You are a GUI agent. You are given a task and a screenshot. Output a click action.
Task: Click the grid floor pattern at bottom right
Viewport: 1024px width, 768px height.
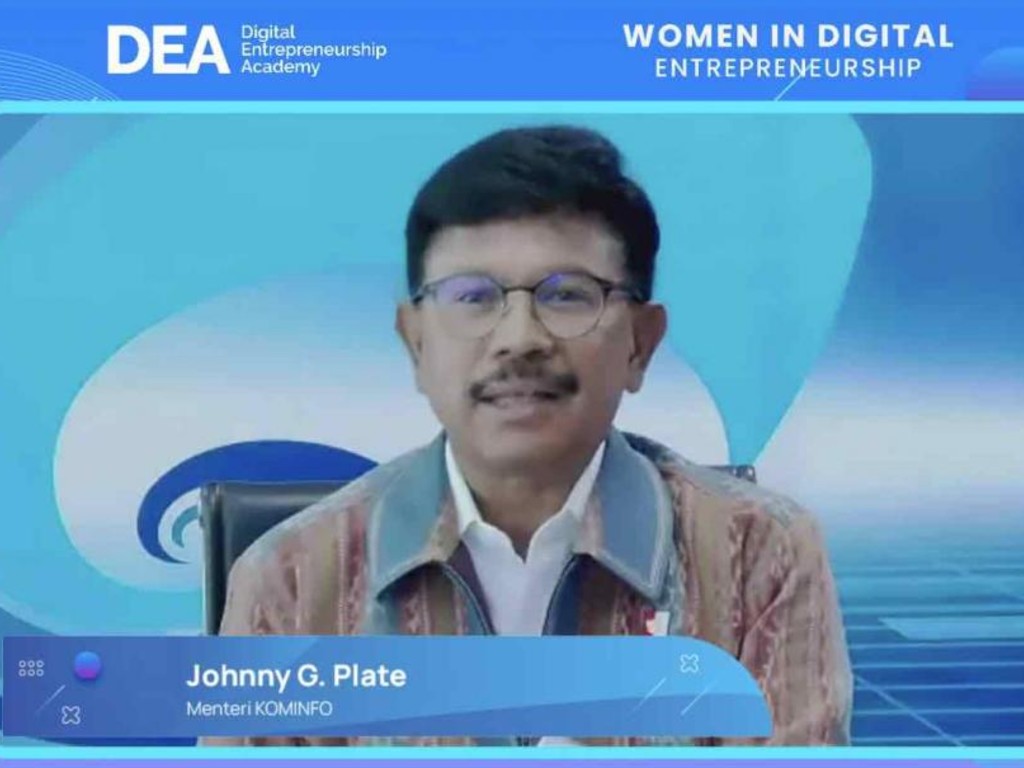pos(930,660)
